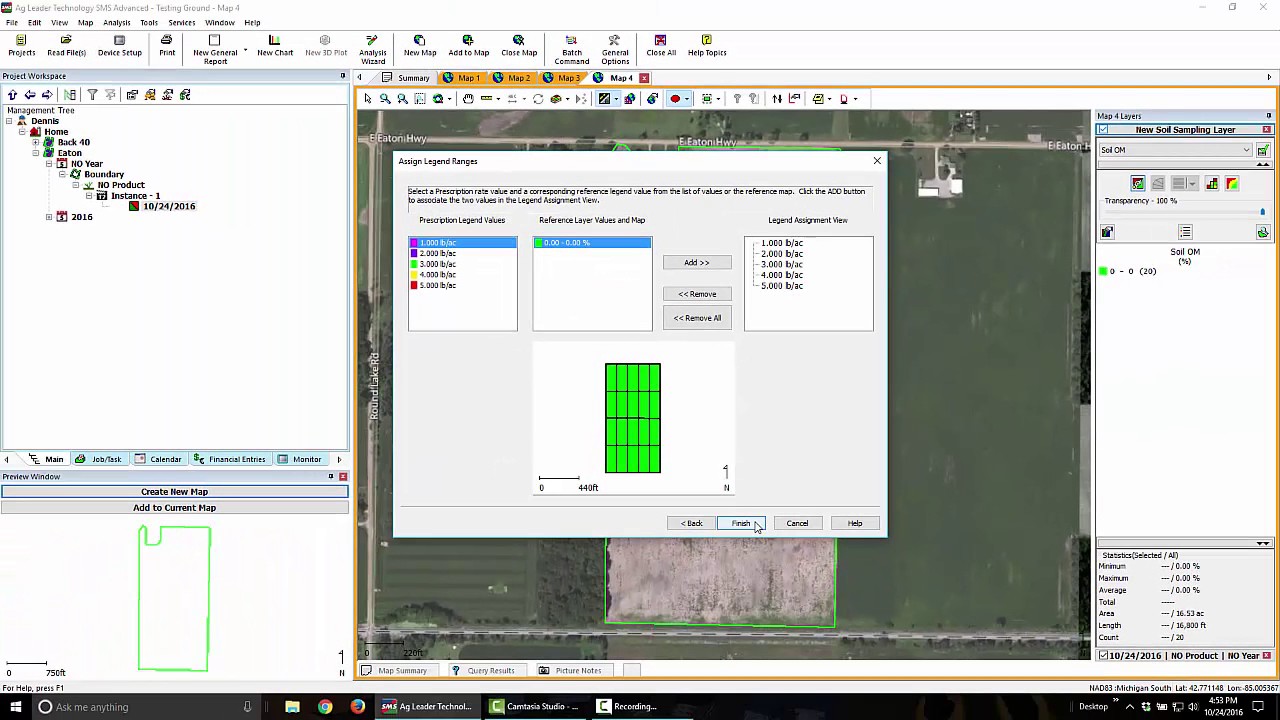Open the File menu

12,22
